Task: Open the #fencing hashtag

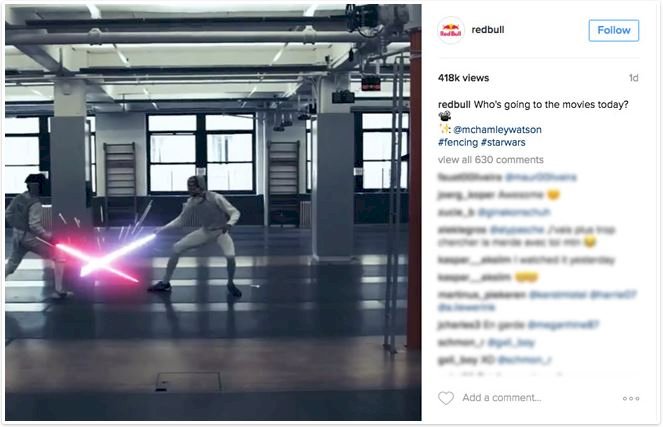Action: [458, 142]
